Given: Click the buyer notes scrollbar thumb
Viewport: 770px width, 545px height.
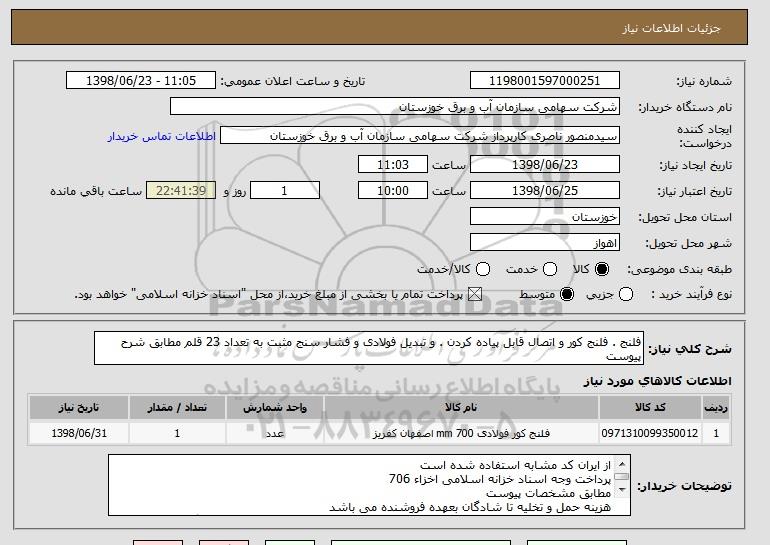Looking at the screenshot, I should tap(622, 477).
